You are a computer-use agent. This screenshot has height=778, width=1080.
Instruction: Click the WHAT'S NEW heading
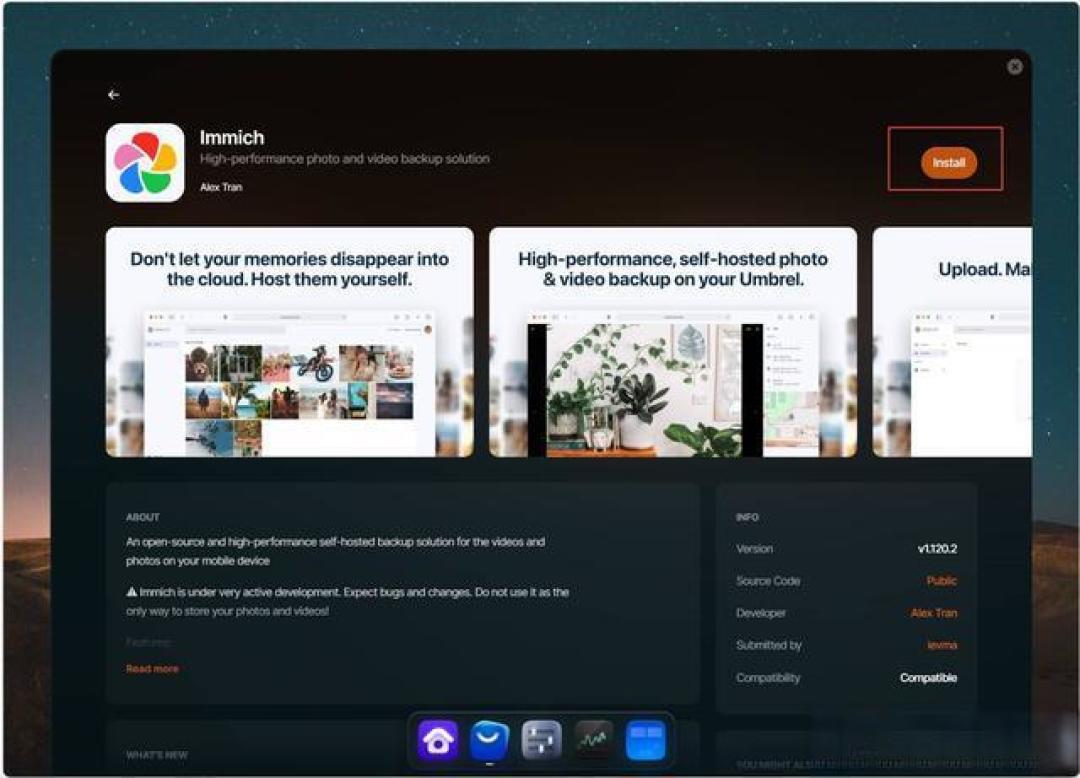(157, 755)
